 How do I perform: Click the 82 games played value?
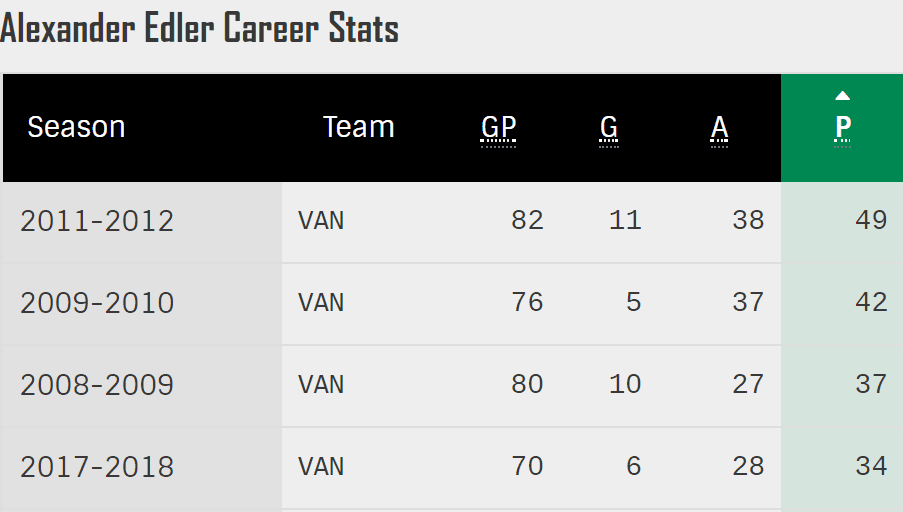coord(527,220)
